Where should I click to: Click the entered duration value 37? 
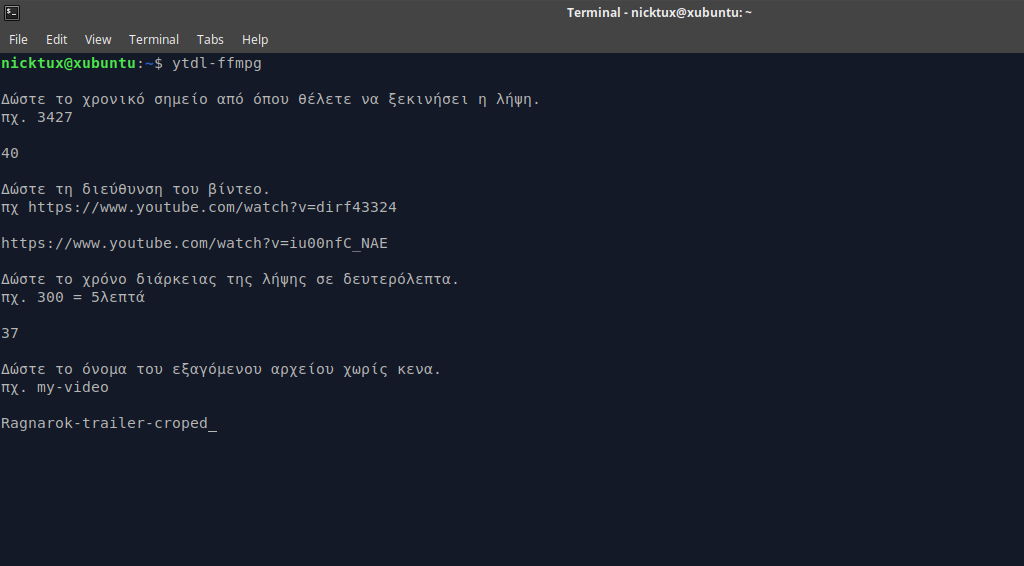(x=10, y=333)
